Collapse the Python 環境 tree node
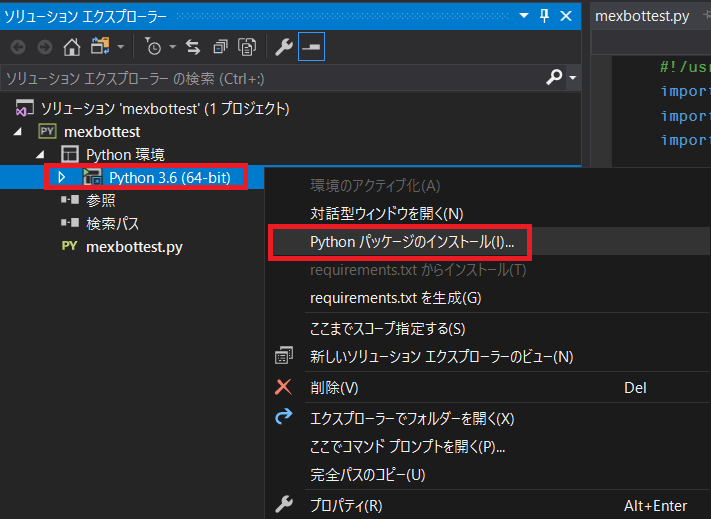Screen dimensions: 711x519 41,154
